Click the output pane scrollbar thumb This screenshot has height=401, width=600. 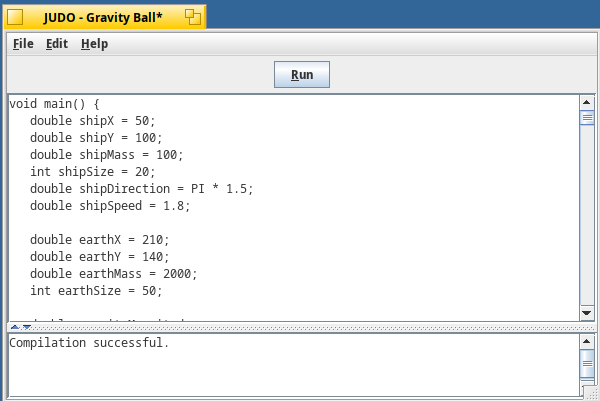(x=587, y=364)
